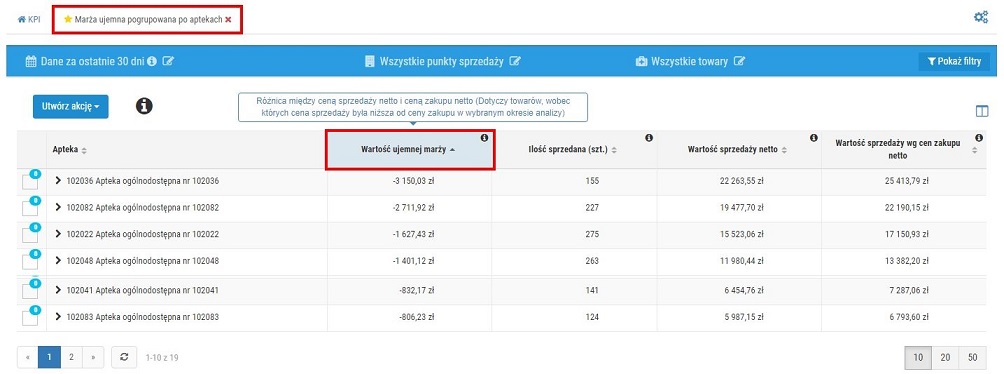Viewport: 1004px width, 374px height.
Task: Expand row 102082 Apteka ogólnodostępna
Action: [59, 207]
